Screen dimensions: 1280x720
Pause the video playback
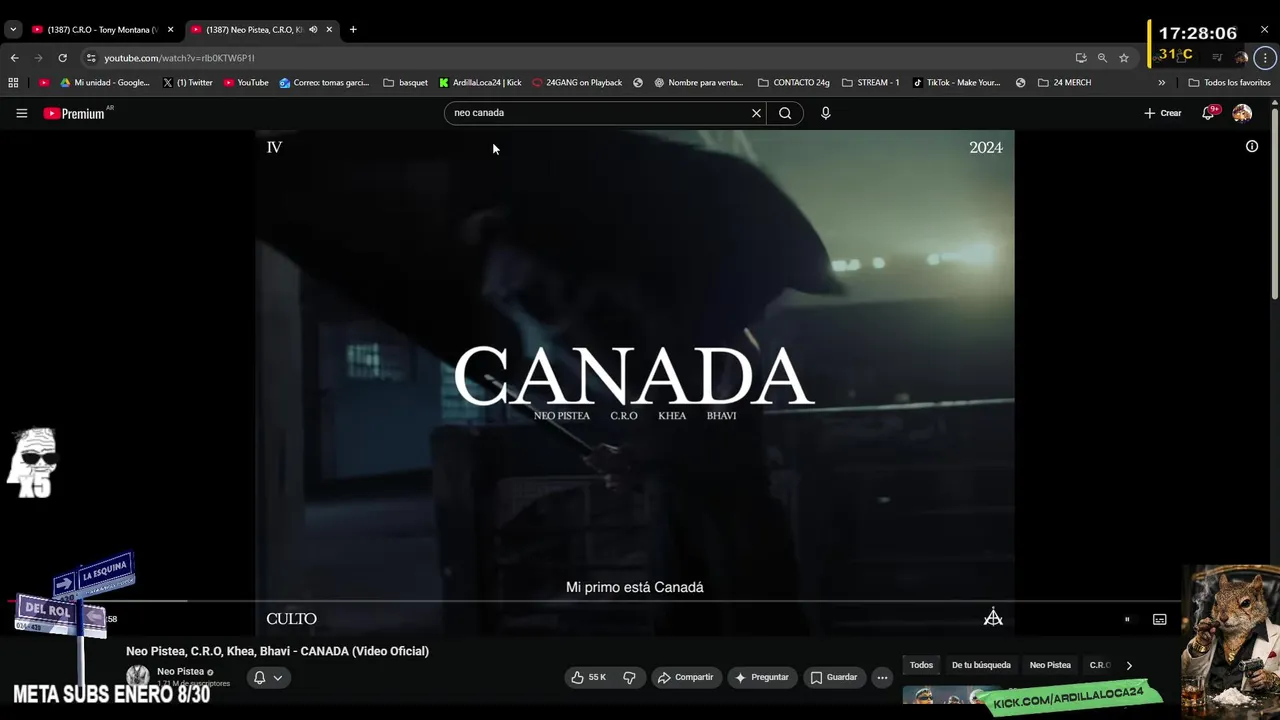coord(1127,619)
